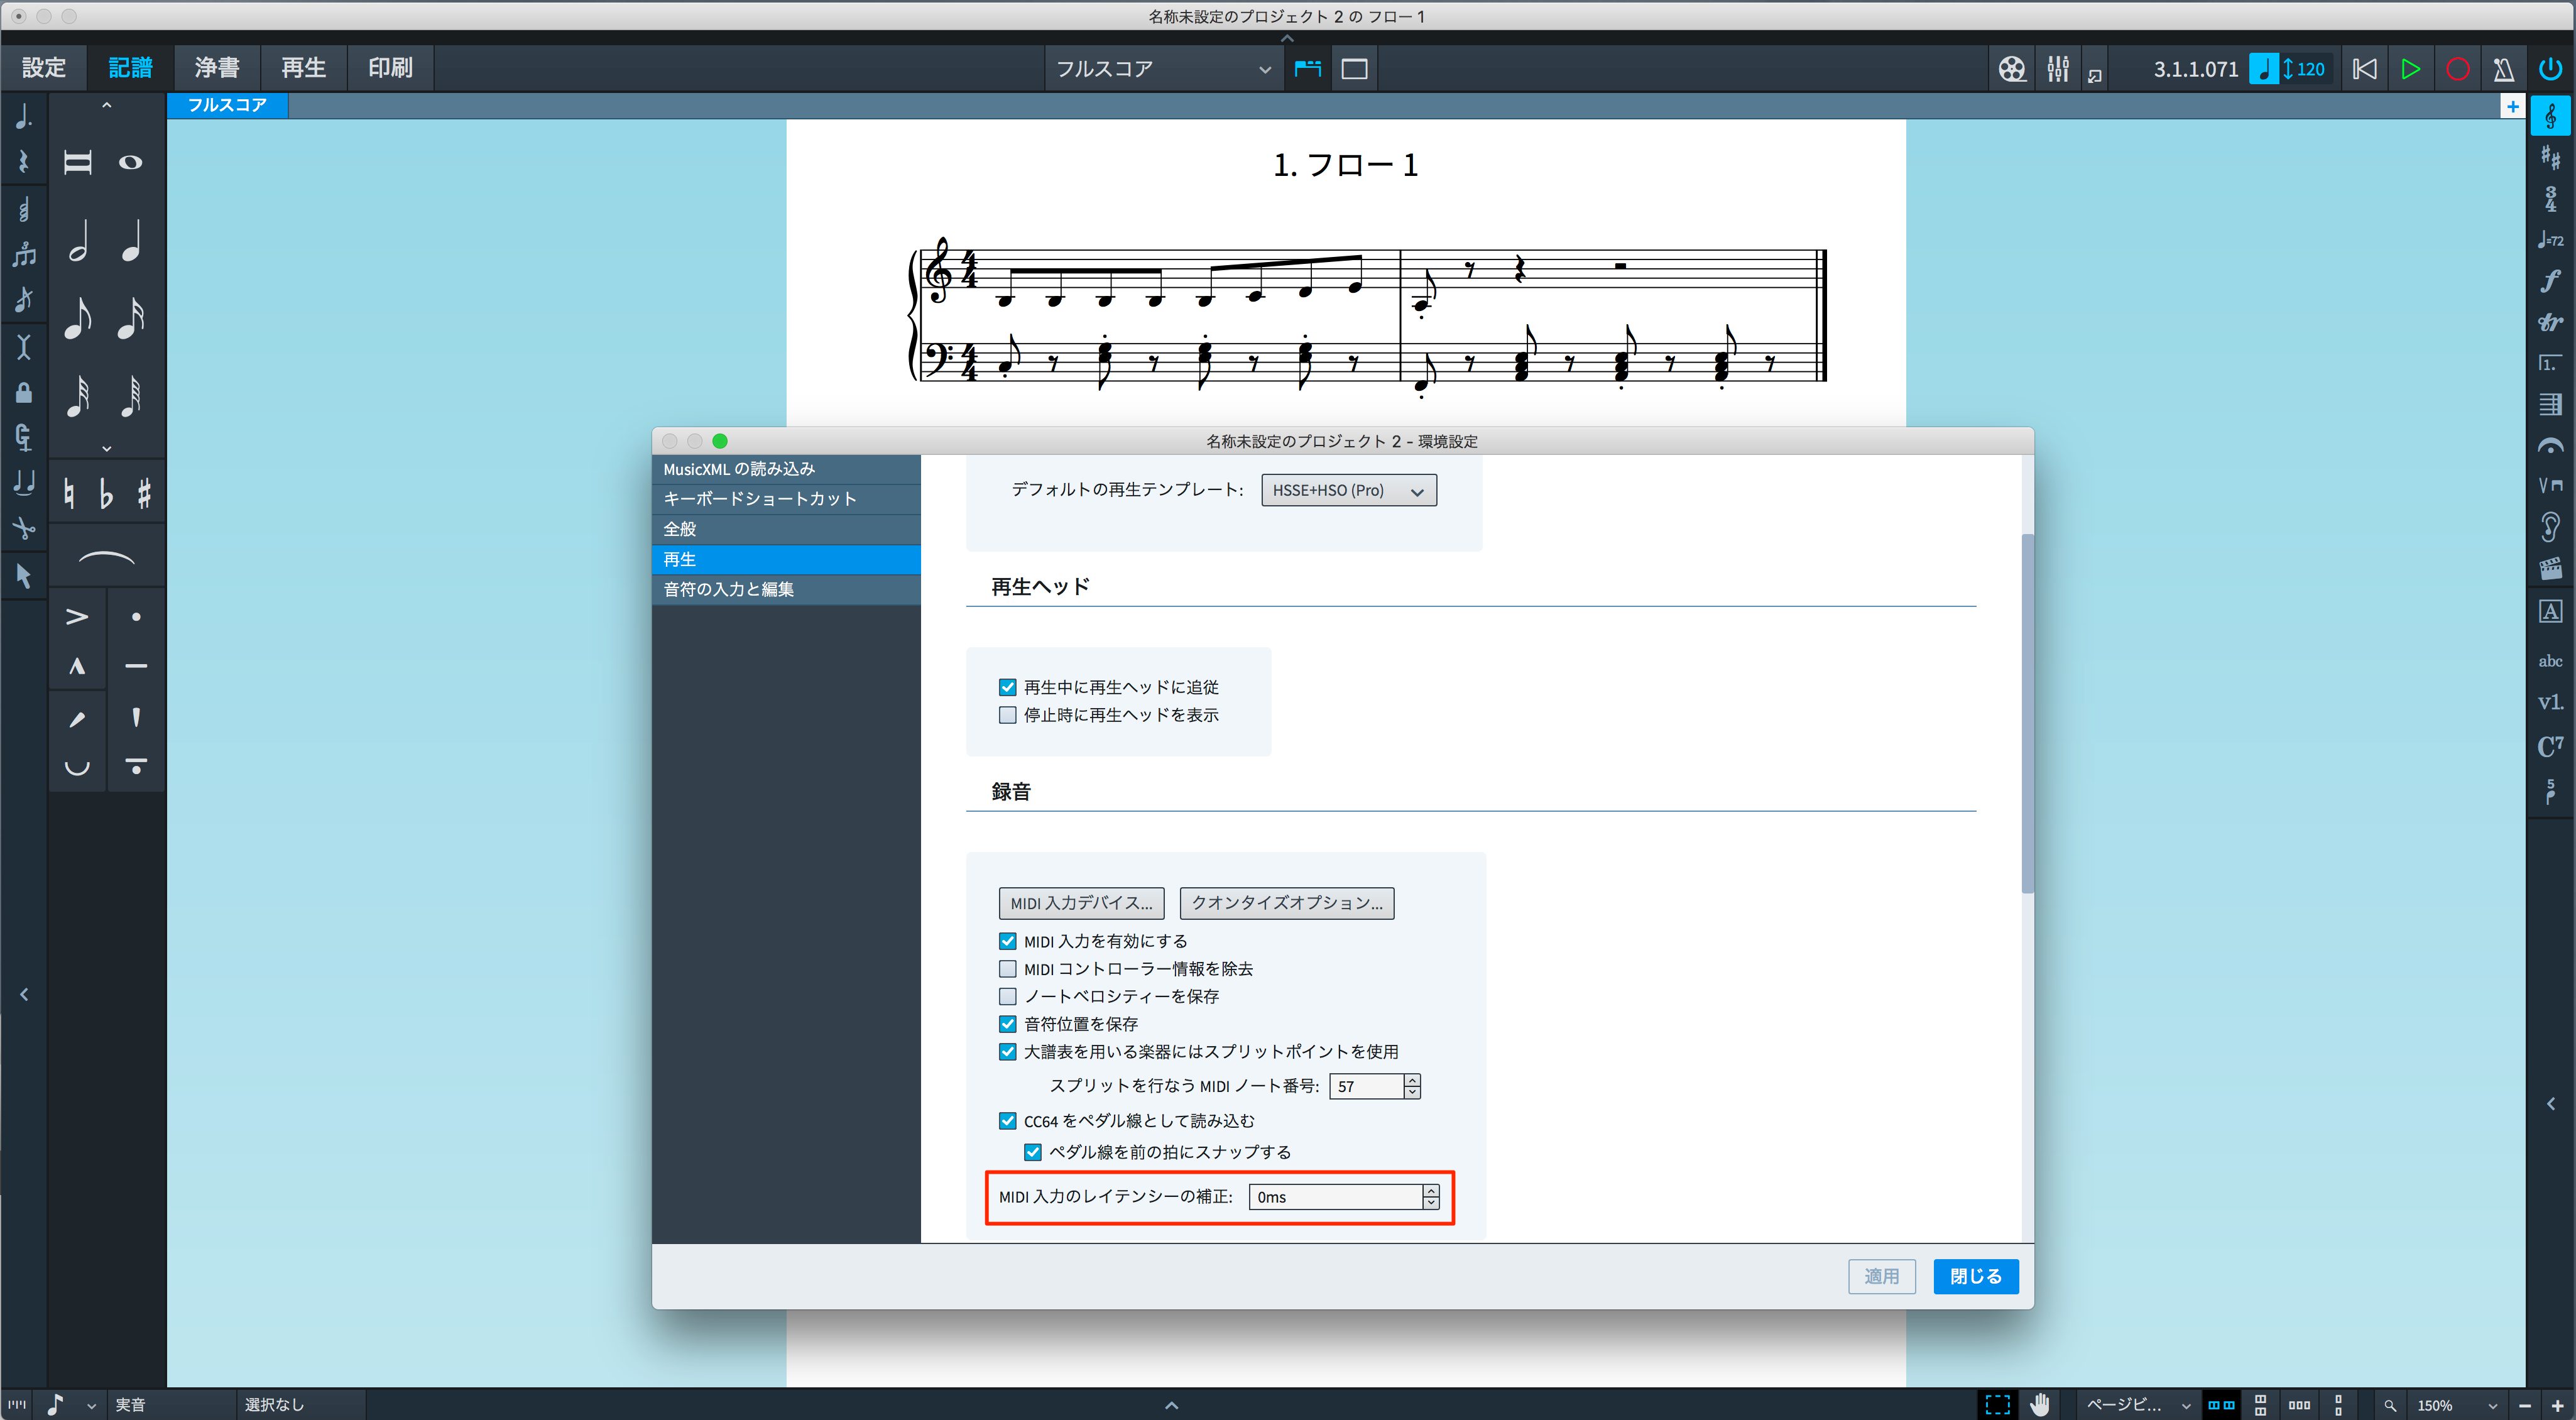
Task: Open the Chord Symbols C7 panel
Action: click(2551, 746)
